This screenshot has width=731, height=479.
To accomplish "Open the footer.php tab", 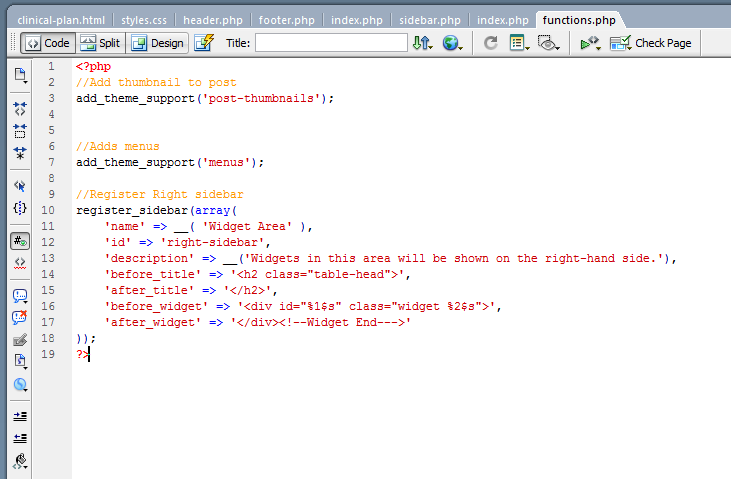I will [287, 20].
